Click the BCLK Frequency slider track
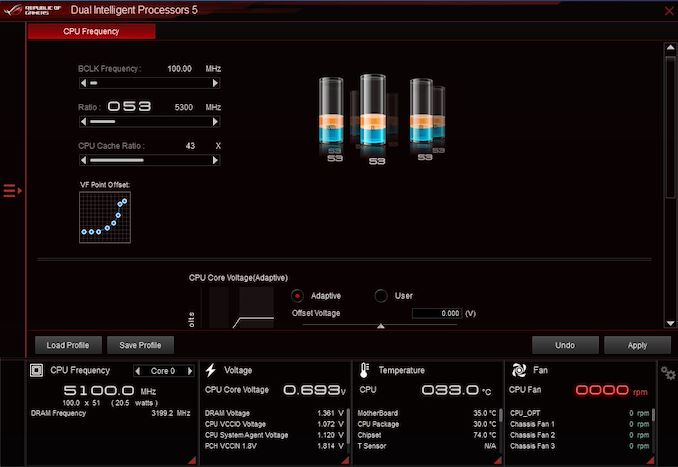The width and height of the screenshot is (678, 467). coord(150,83)
